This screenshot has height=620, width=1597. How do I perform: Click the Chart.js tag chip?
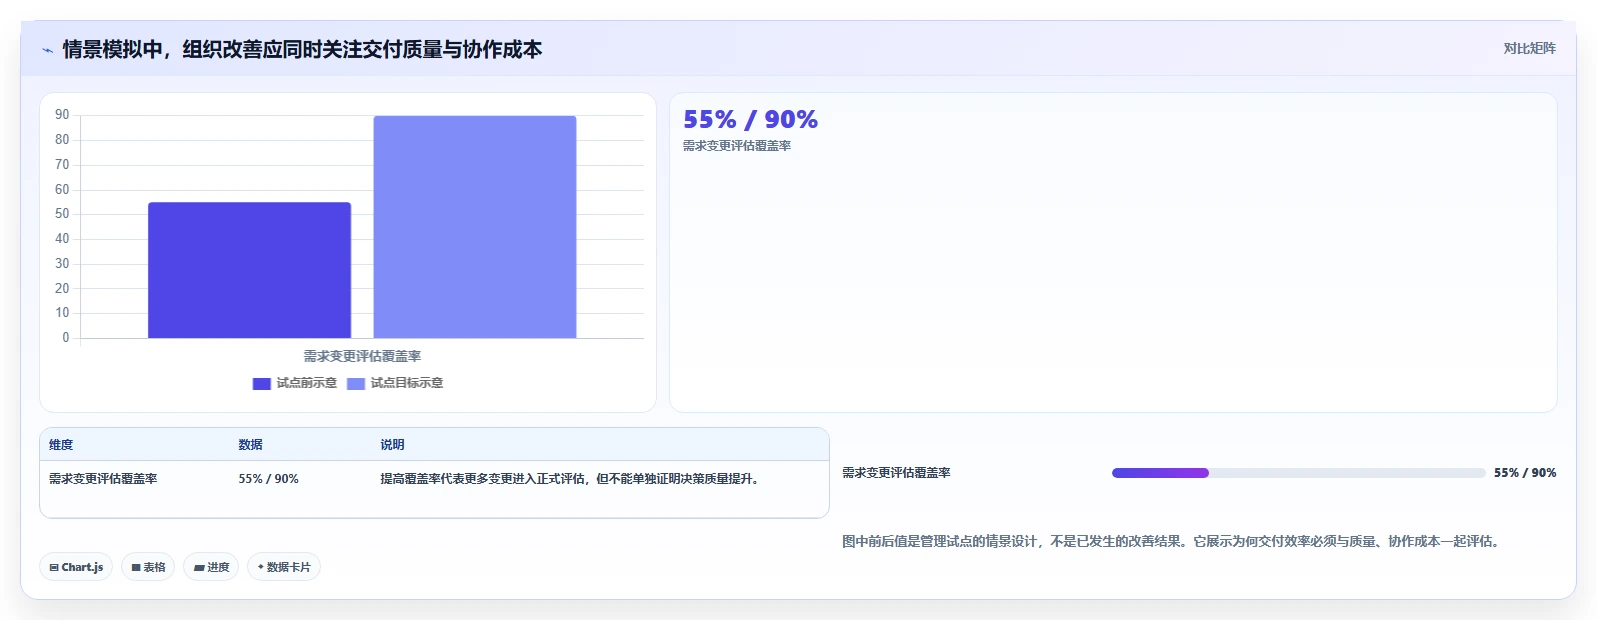(76, 567)
